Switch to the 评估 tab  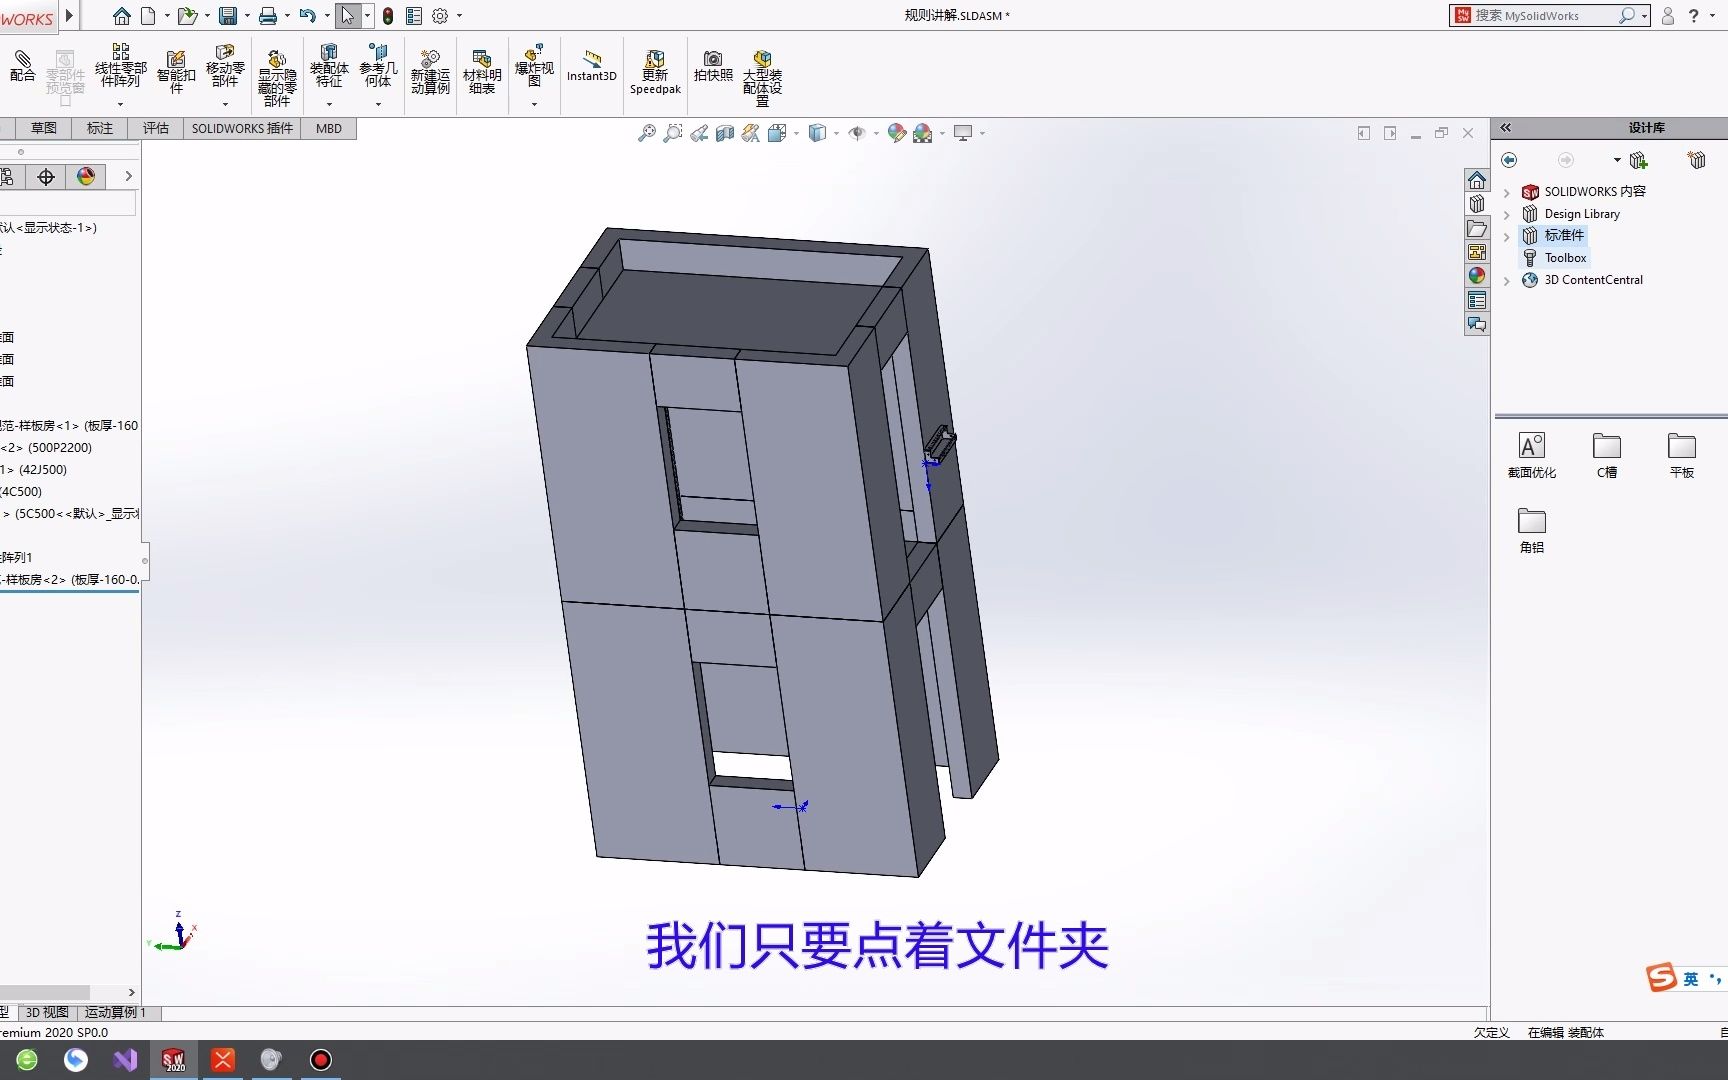(x=156, y=128)
